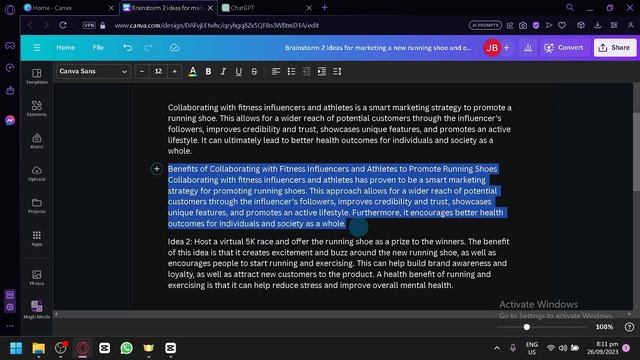Show hidden tray icons chevron
640x360 pixels.
(x=497, y=348)
